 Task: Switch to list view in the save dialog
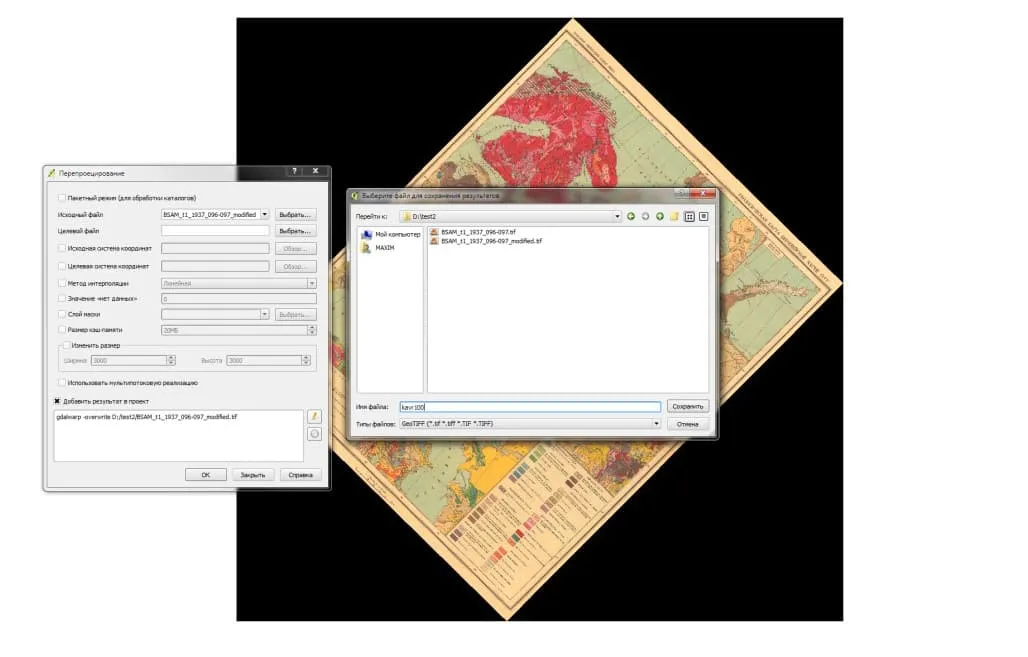tap(688, 215)
